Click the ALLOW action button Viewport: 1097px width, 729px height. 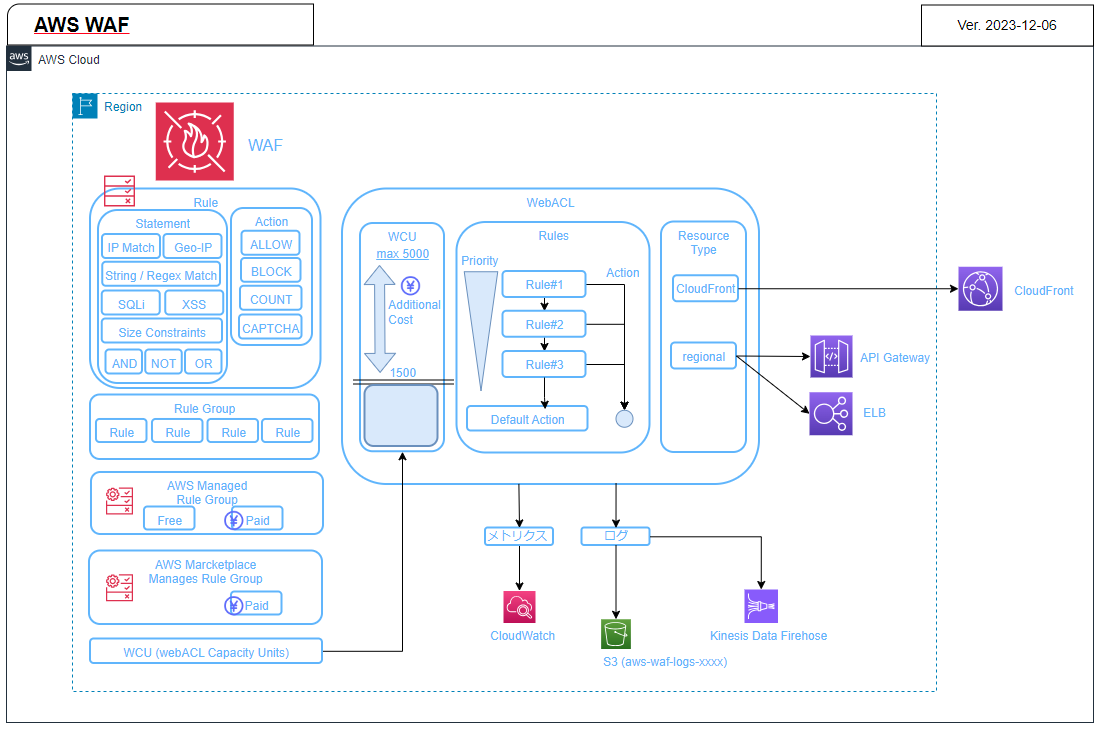click(269, 243)
